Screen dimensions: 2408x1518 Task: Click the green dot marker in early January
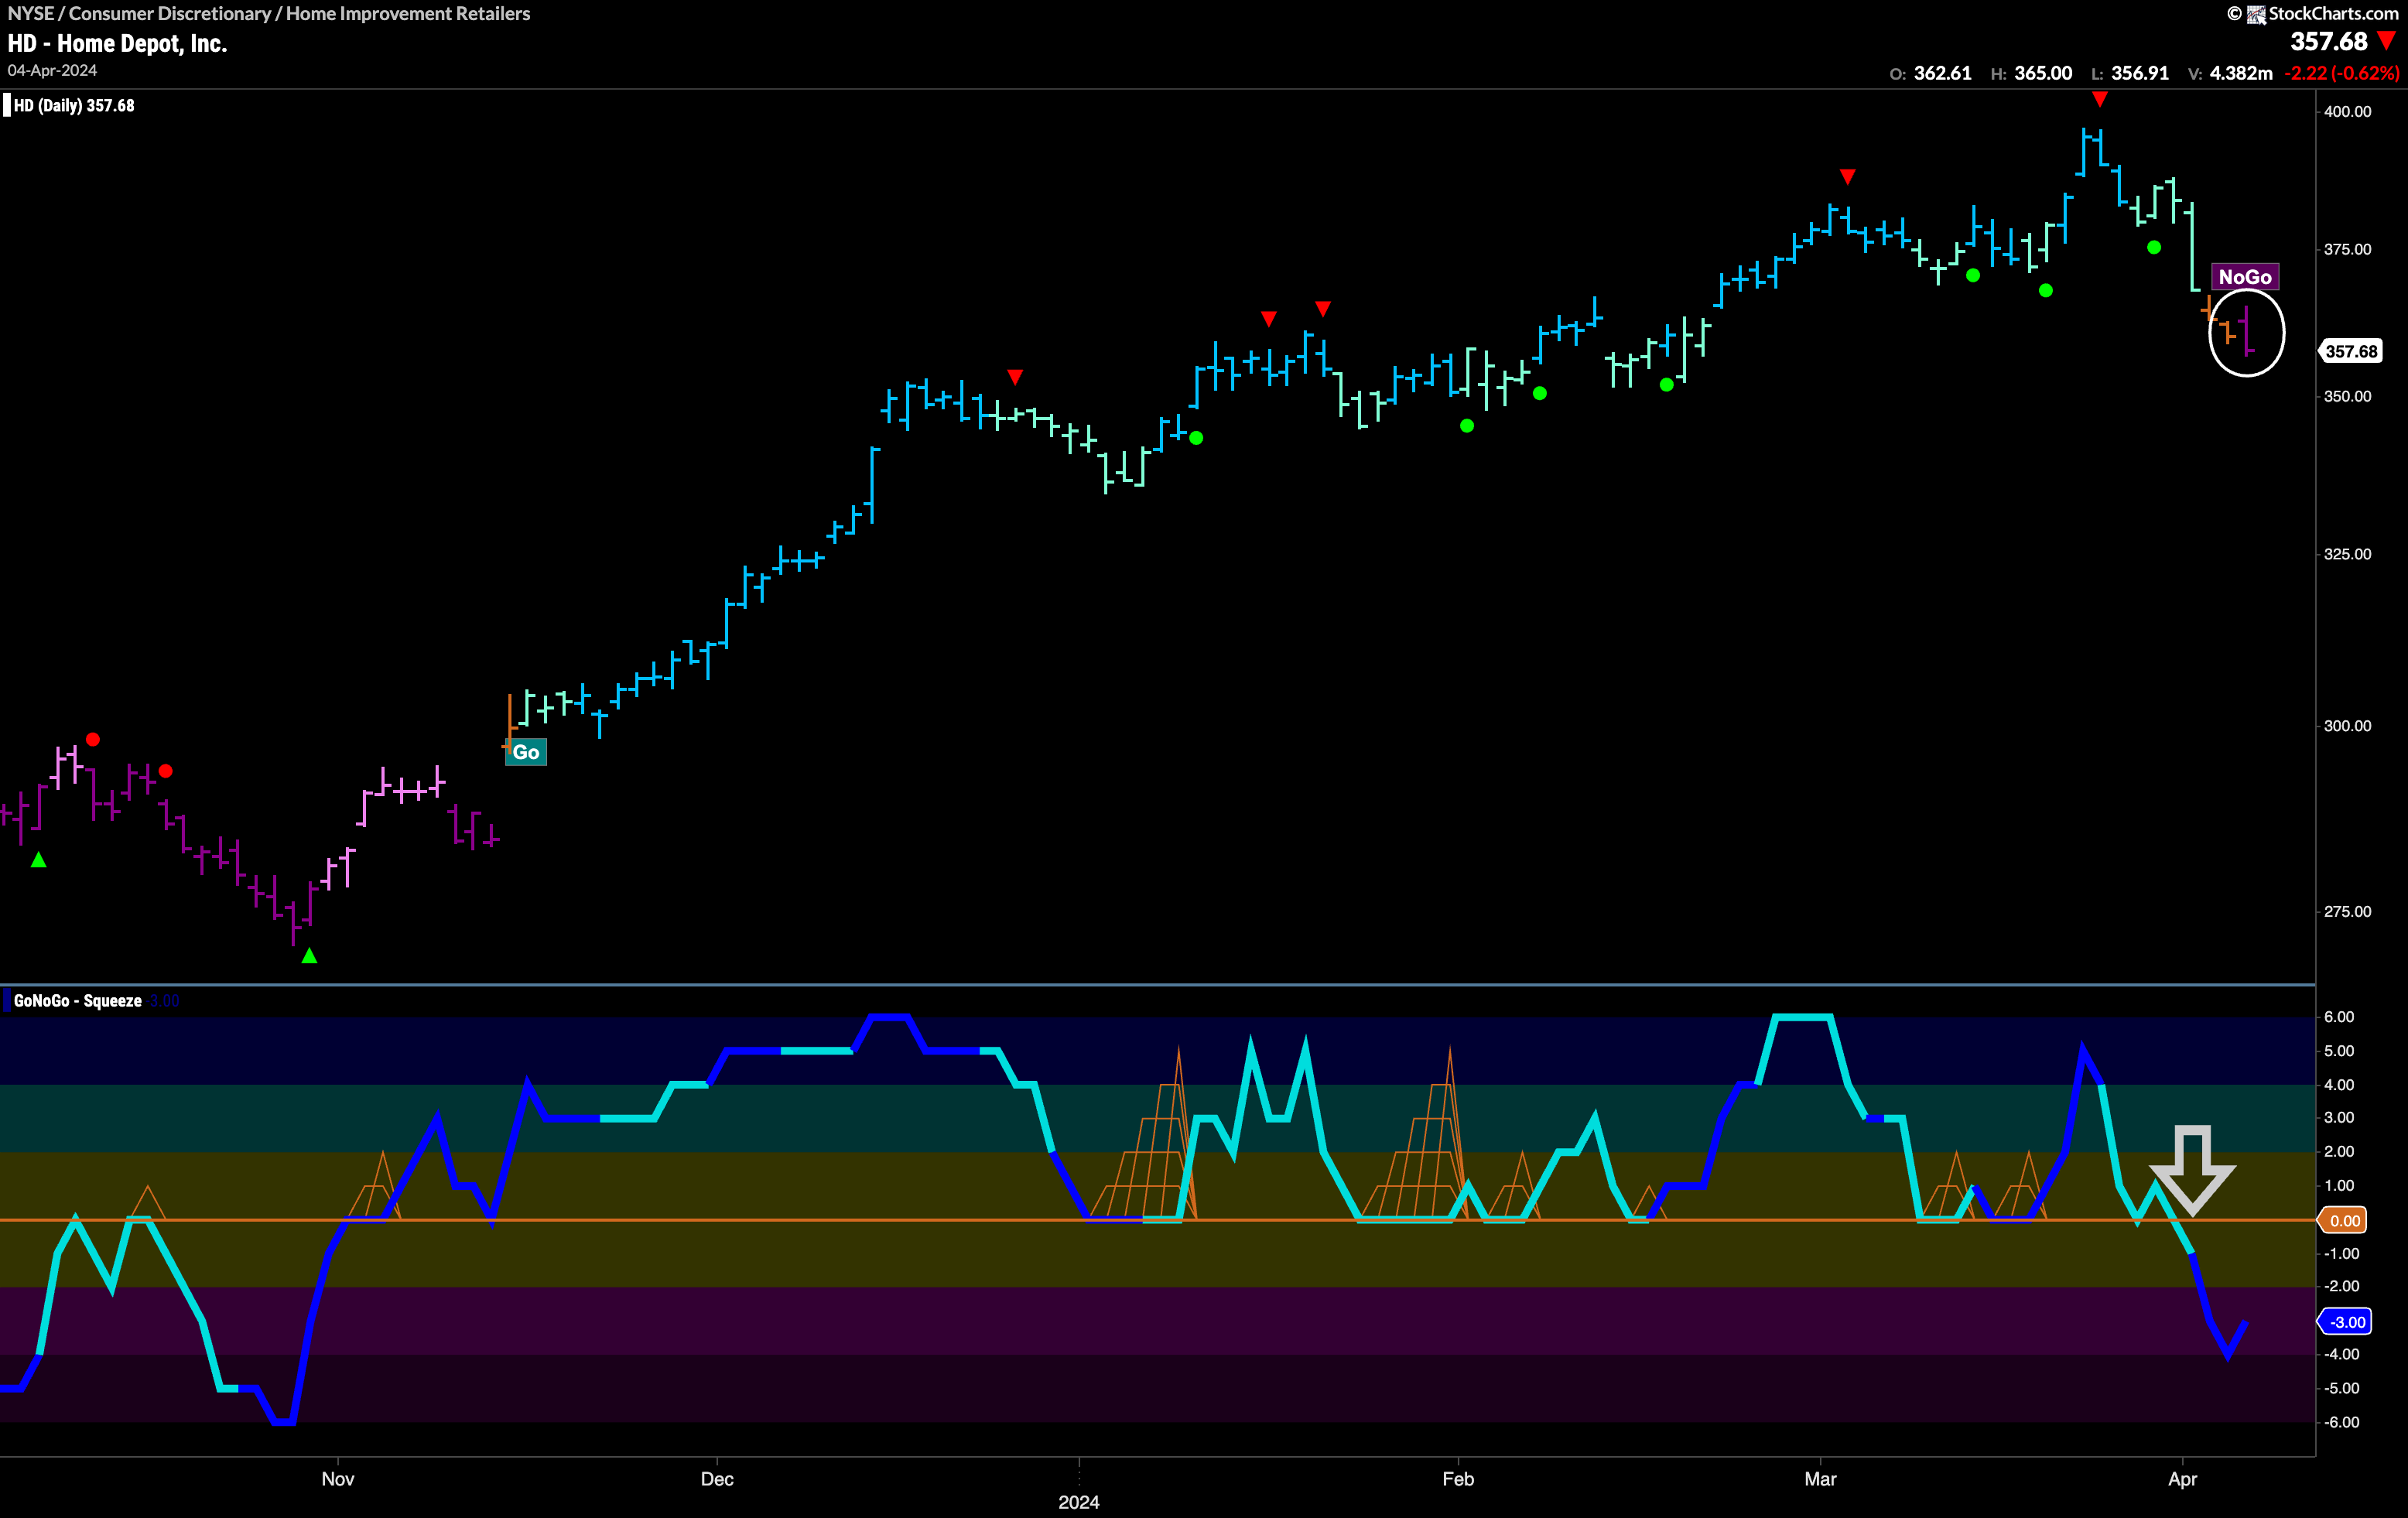point(1196,438)
